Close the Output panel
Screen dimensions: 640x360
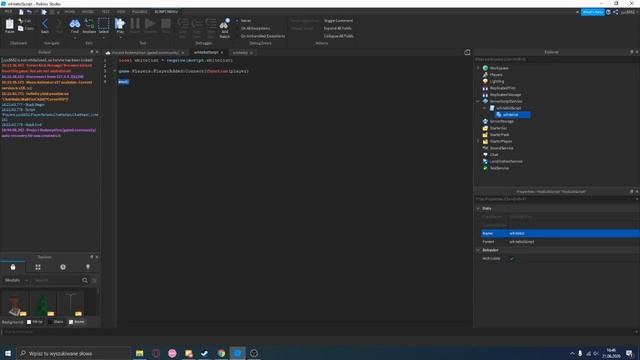pyautogui.click(x=97, y=52)
